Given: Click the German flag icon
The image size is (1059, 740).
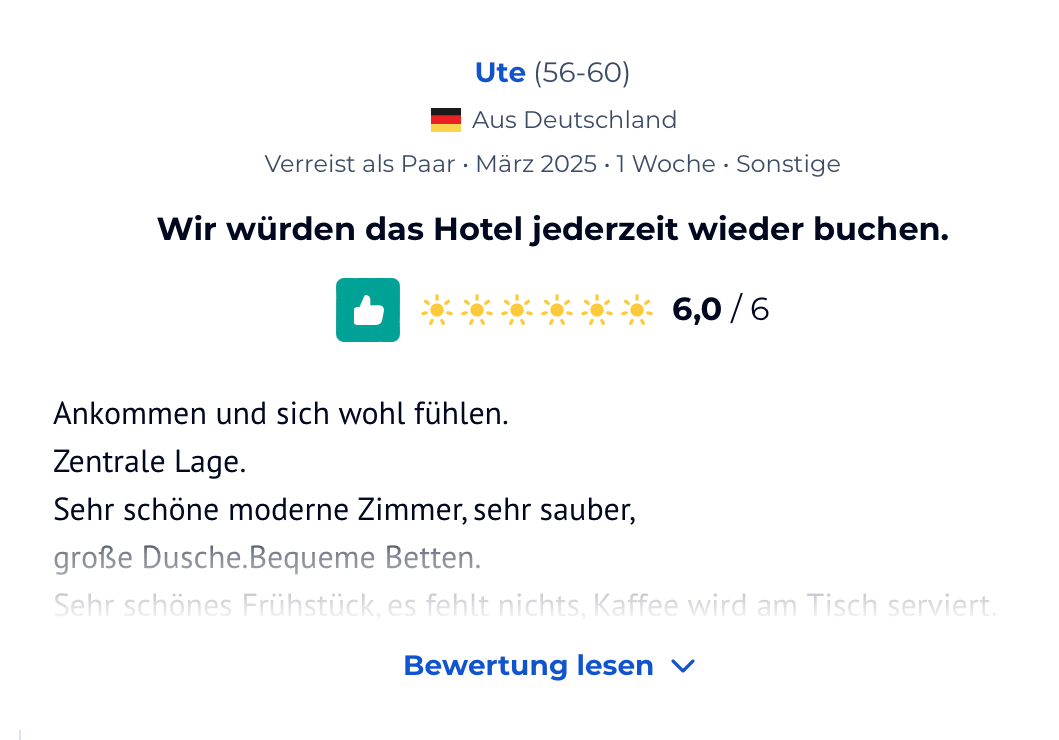Looking at the screenshot, I should pyautogui.click(x=446, y=119).
